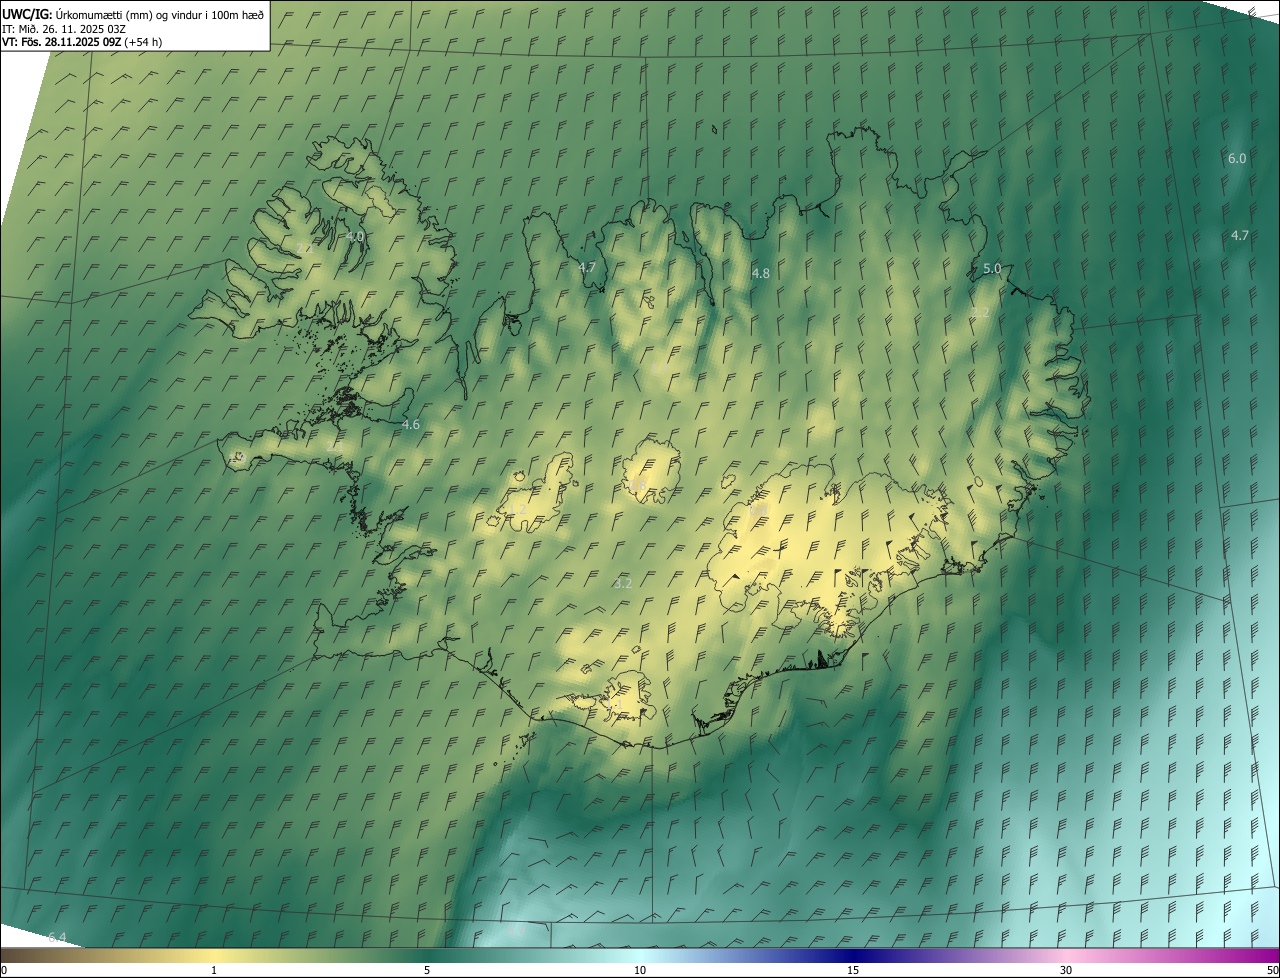Click the '50' tick label on the color scale
Screen dimensions: 1280x978
point(1271,970)
